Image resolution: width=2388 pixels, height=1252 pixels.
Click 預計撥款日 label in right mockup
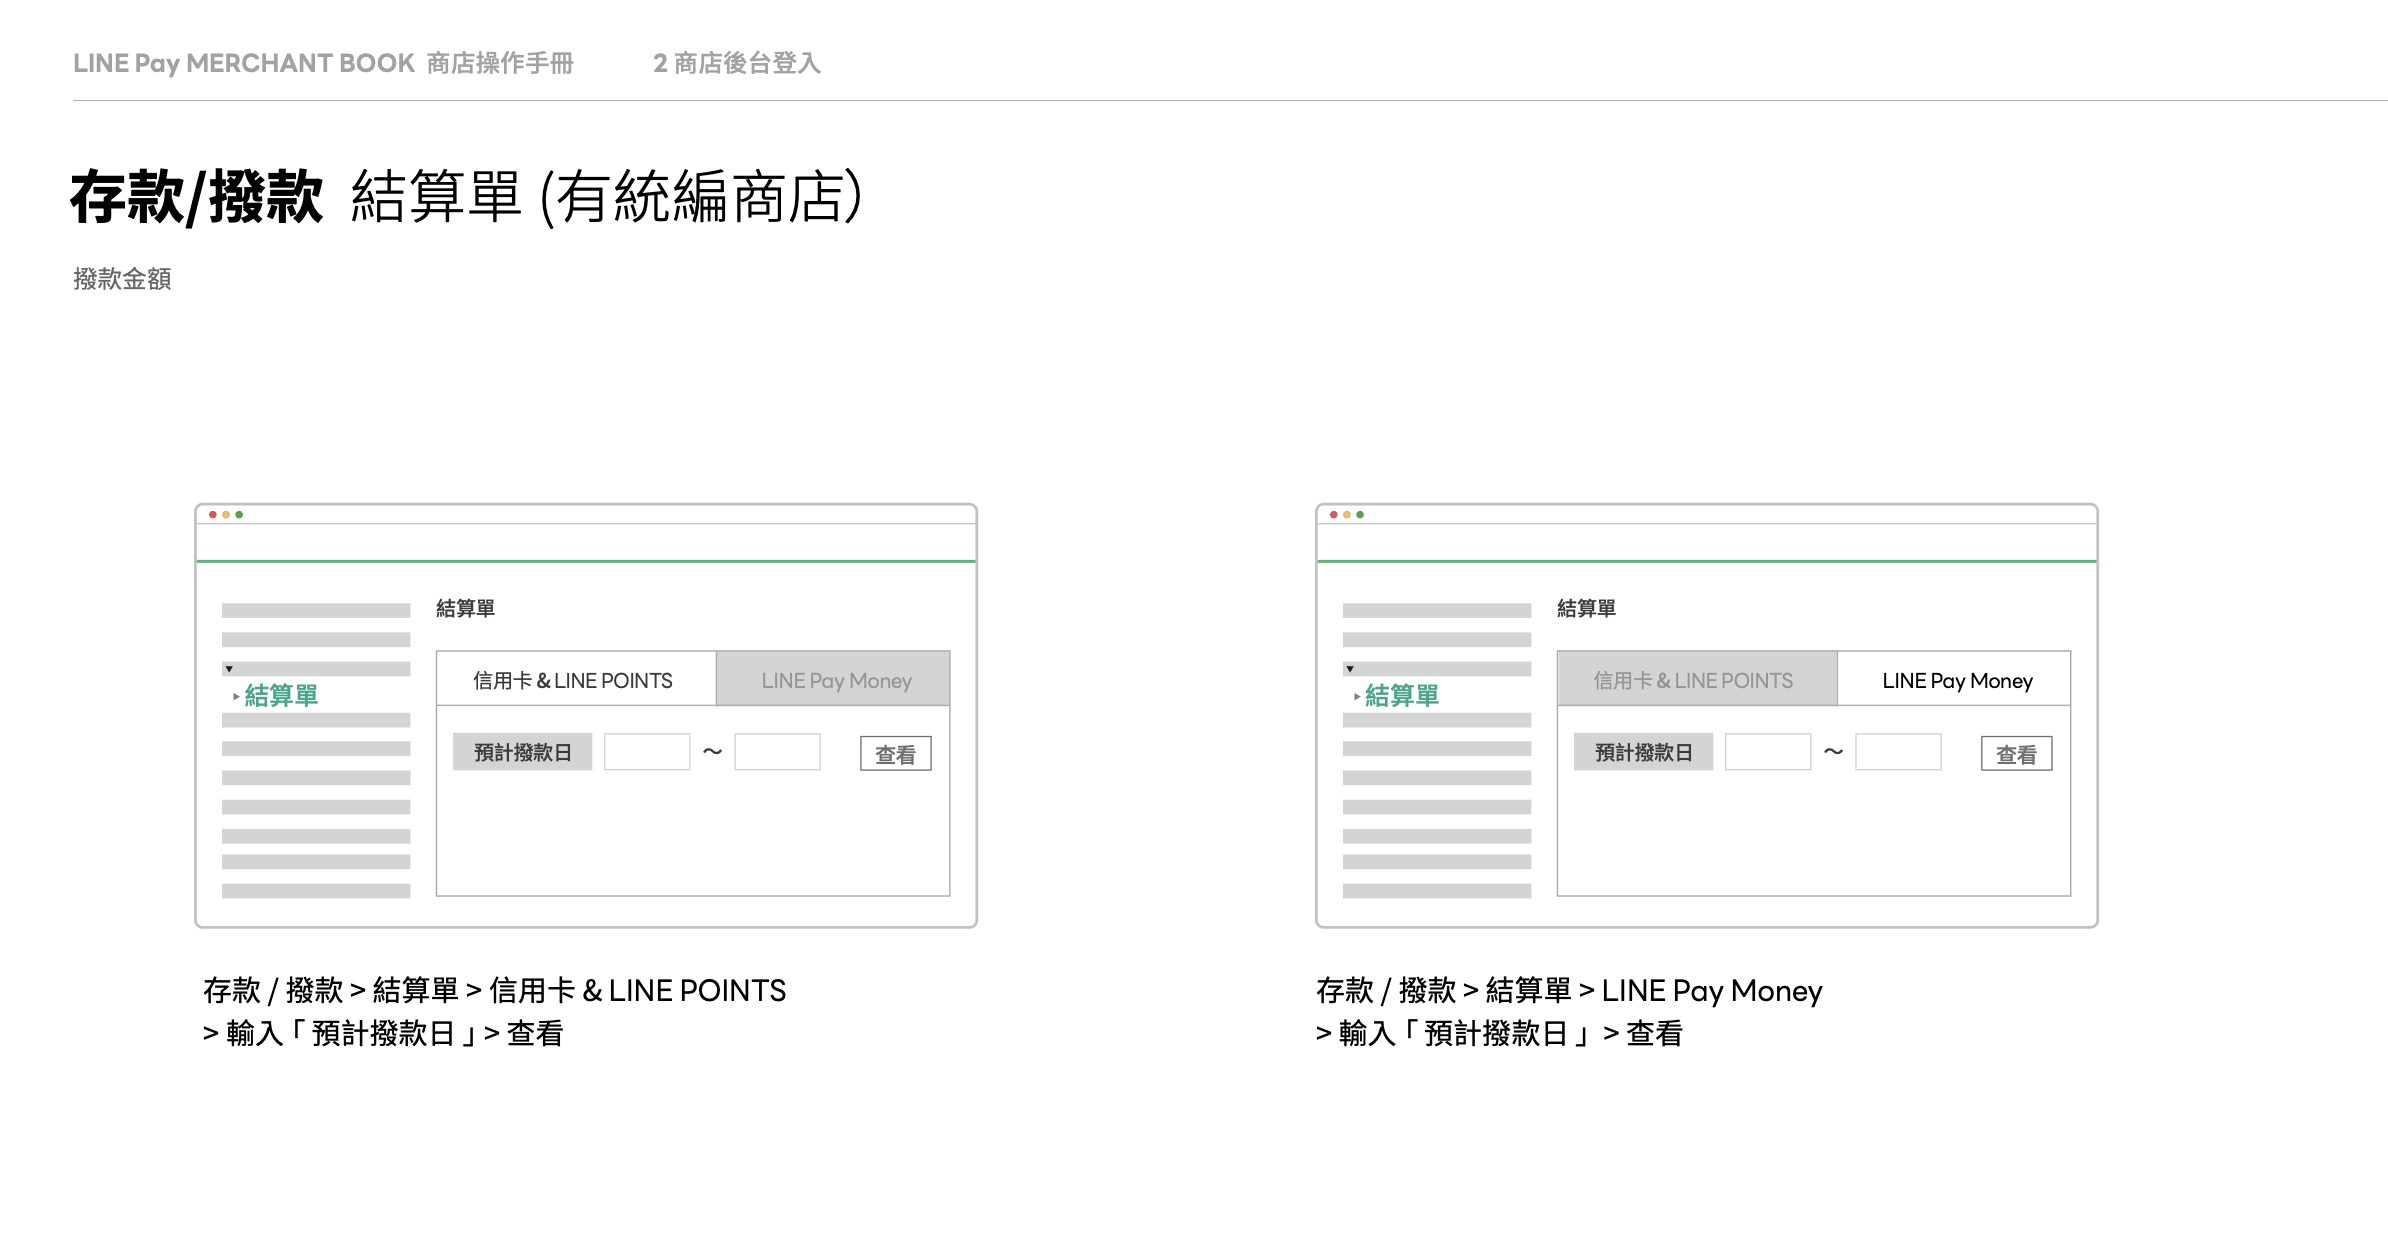click(x=1644, y=752)
